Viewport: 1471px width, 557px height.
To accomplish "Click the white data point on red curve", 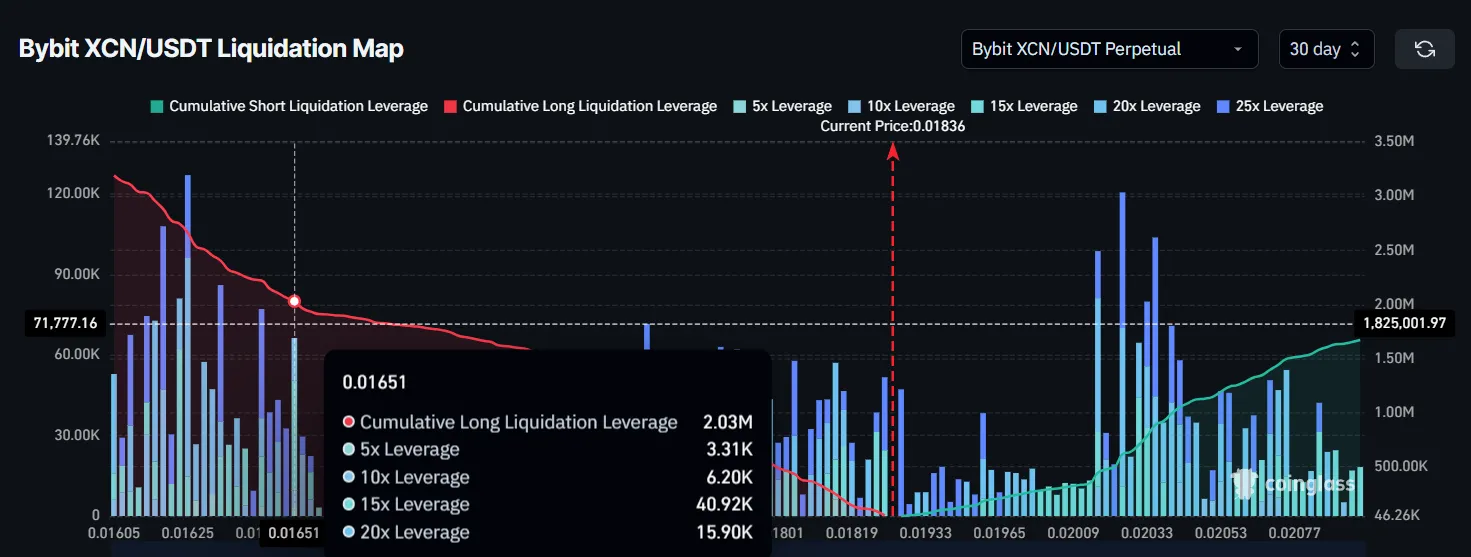I will pyautogui.click(x=294, y=301).
